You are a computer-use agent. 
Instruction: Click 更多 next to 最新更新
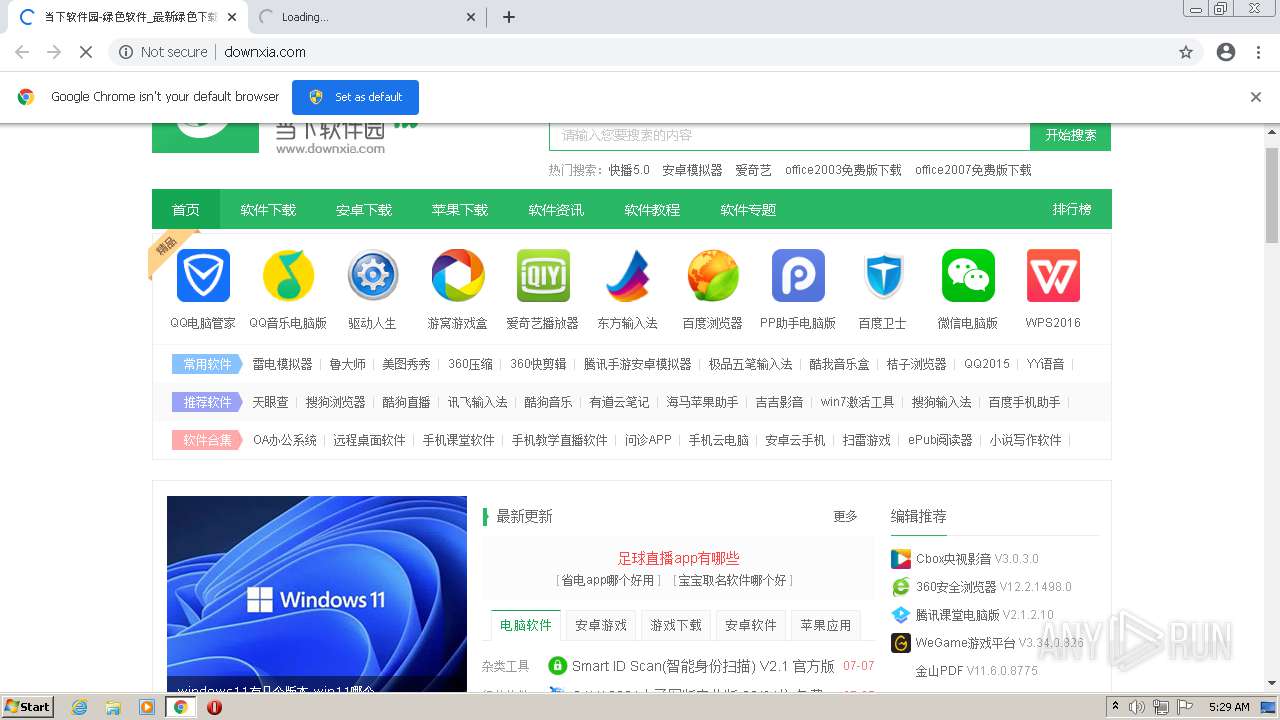click(845, 516)
